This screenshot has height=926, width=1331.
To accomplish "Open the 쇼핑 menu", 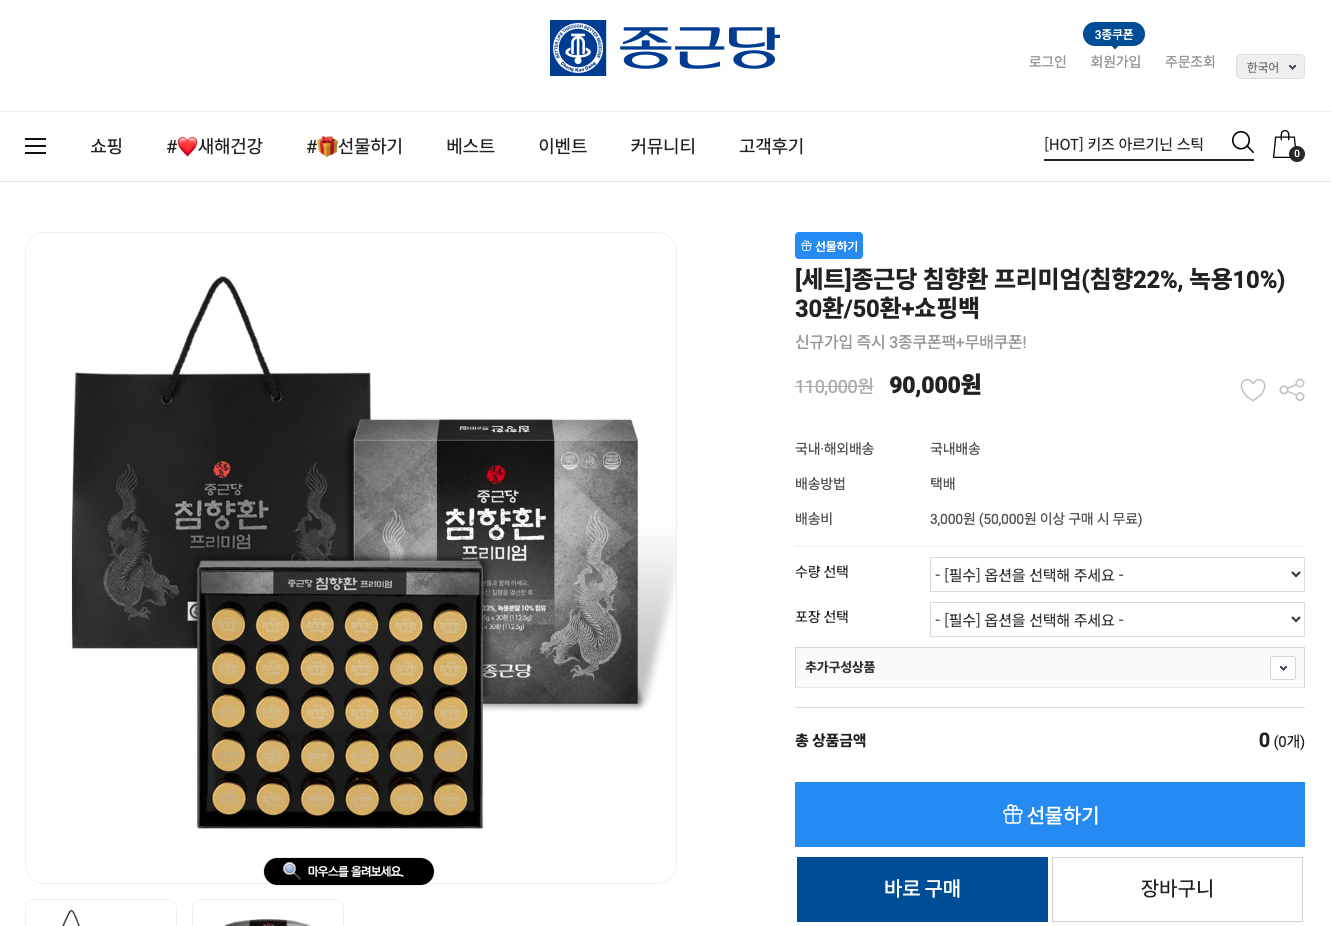I will [106, 146].
